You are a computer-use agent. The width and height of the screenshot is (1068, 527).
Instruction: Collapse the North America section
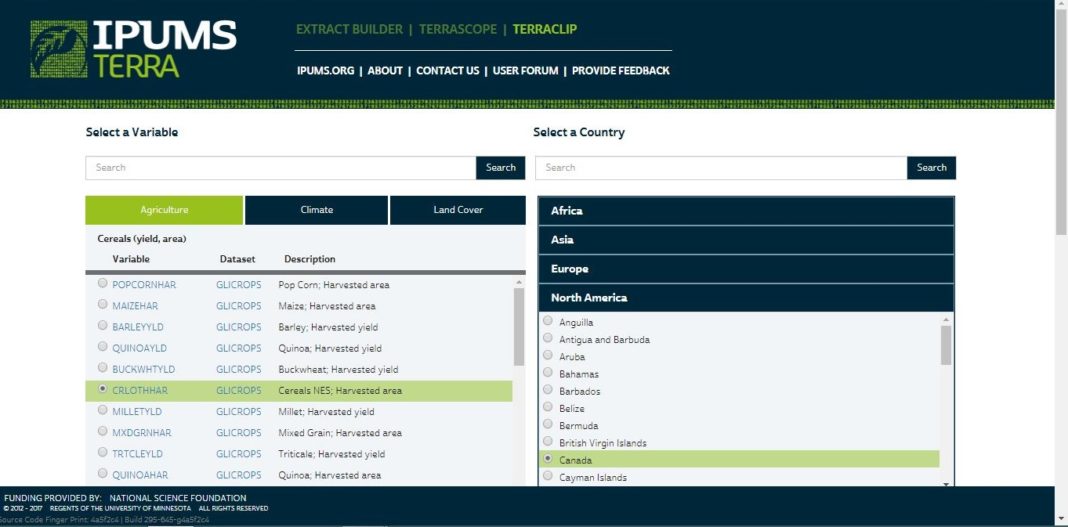[745, 298]
